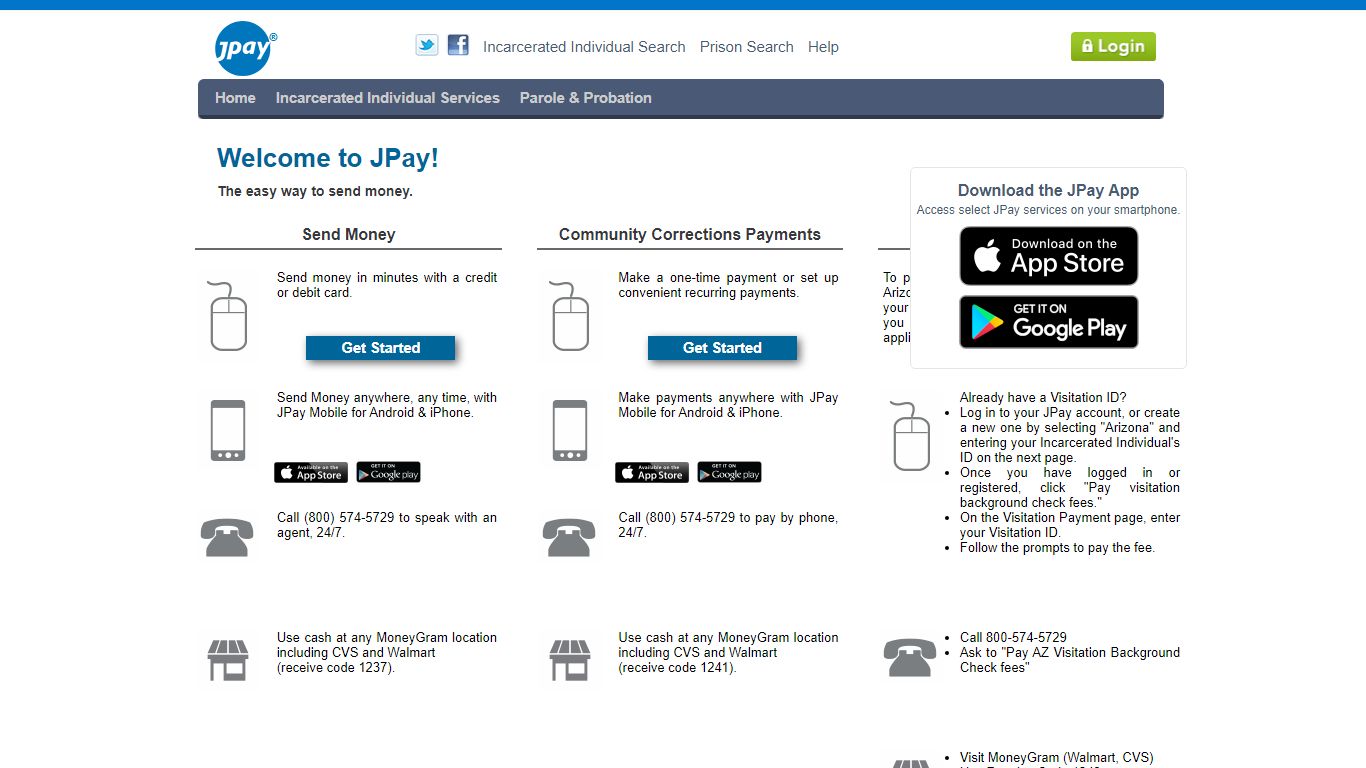Image resolution: width=1366 pixels, height=768 pixels.
Task: Click the telephone icon in Send Money
Action: pyautogui.click(x=227, y=537)
